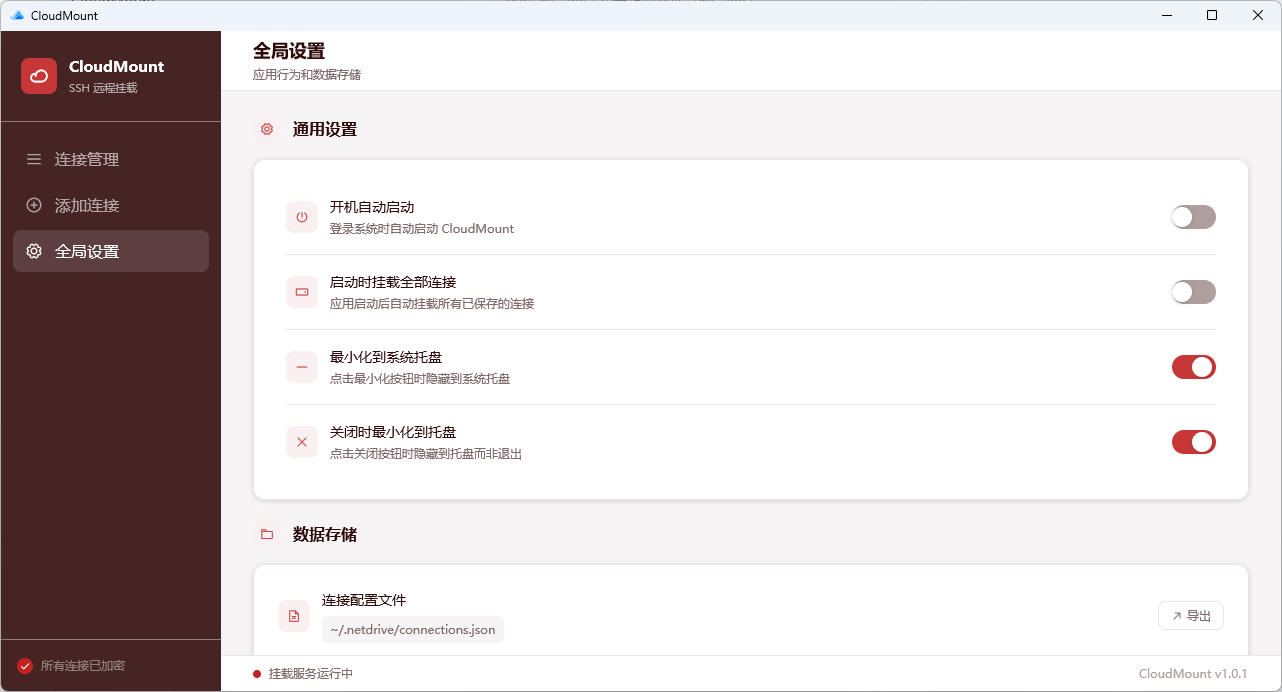Click the 数据存储 section heading
This screenshot has width=1282, height=692.
click(325, 534)
